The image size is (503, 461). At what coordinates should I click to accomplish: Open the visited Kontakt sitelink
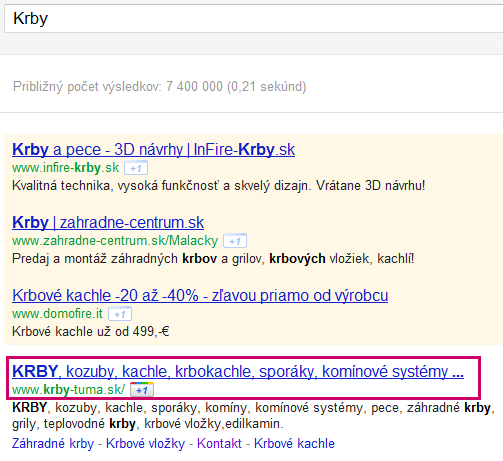219,444
